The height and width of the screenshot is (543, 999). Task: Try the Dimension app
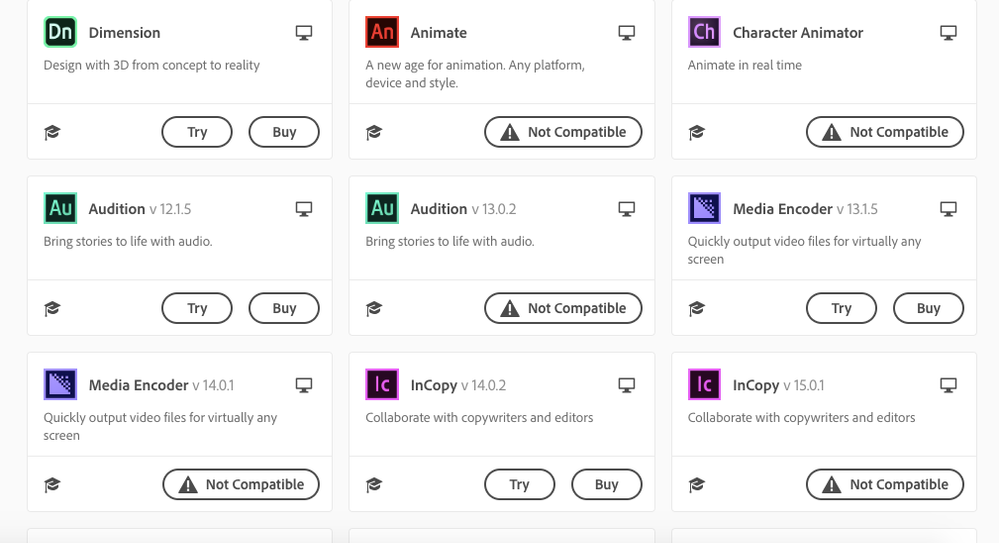[x=197, y=132]
